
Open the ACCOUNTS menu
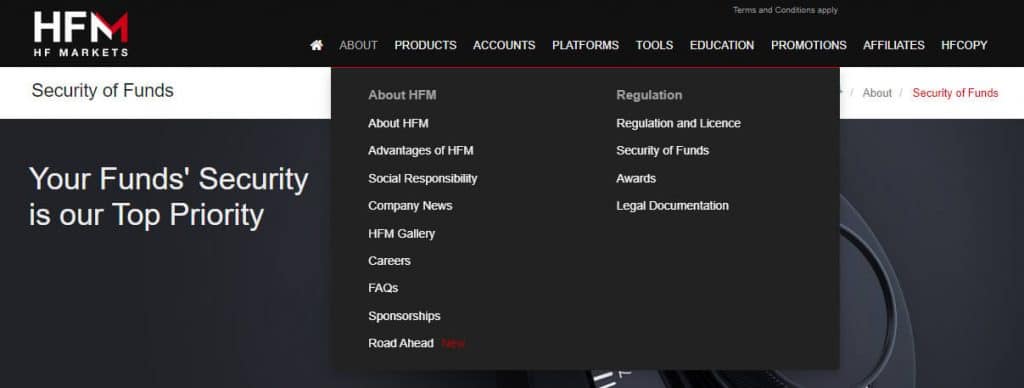(504, 45)
